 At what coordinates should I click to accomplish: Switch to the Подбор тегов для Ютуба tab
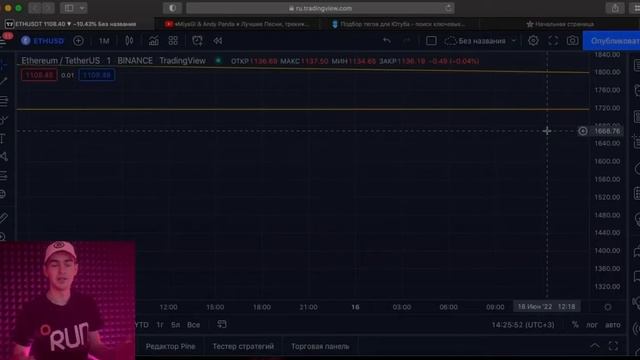point(400,24)
